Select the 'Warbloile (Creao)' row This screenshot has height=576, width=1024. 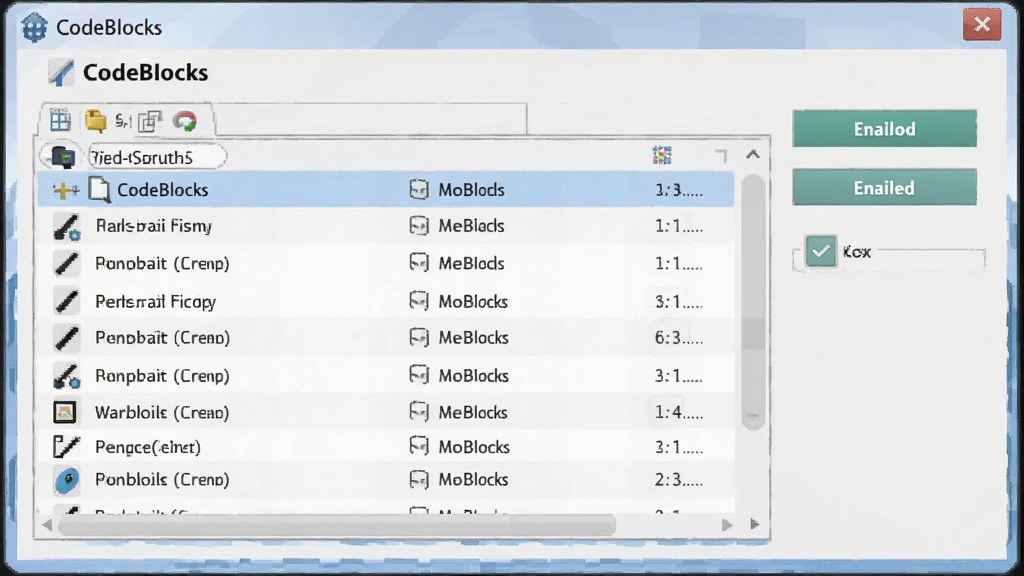pos(385,412)
